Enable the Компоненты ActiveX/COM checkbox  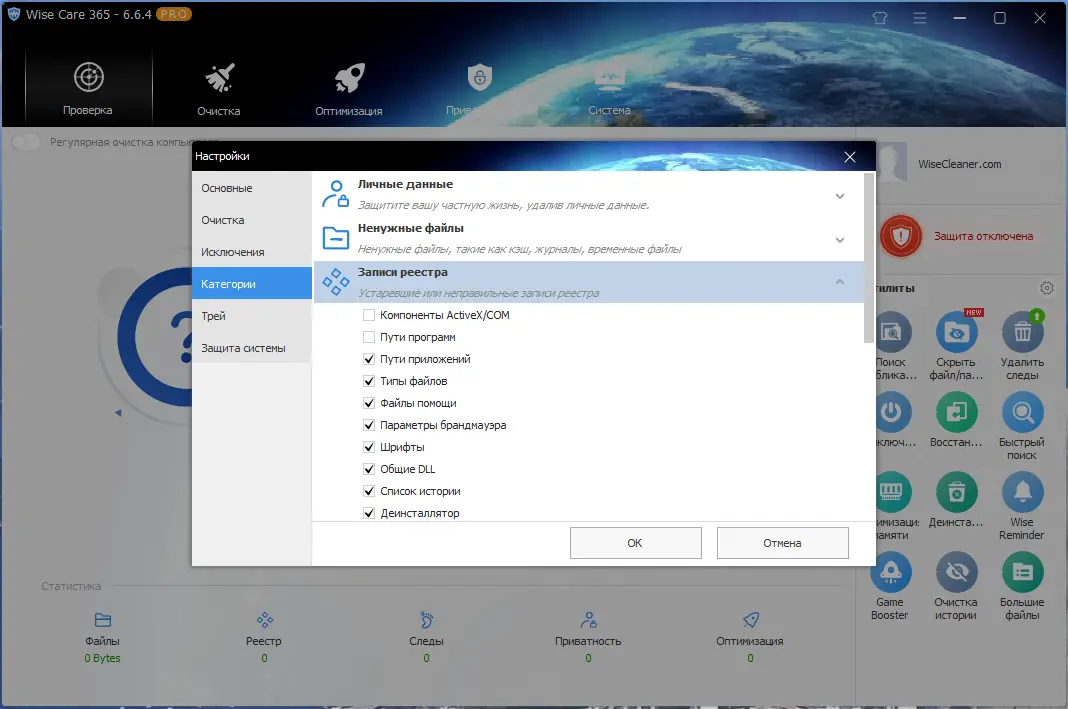click(370, 314)
